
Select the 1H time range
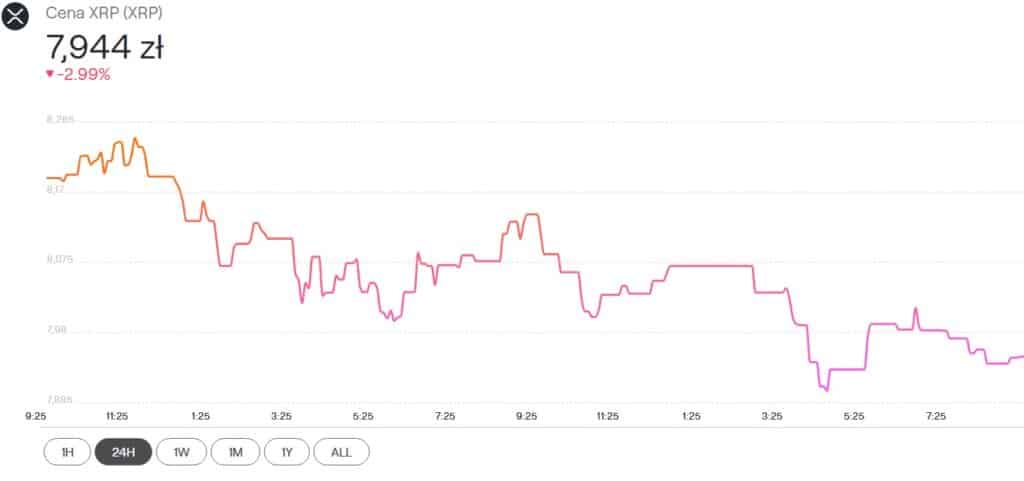click(x=67, y=452)
